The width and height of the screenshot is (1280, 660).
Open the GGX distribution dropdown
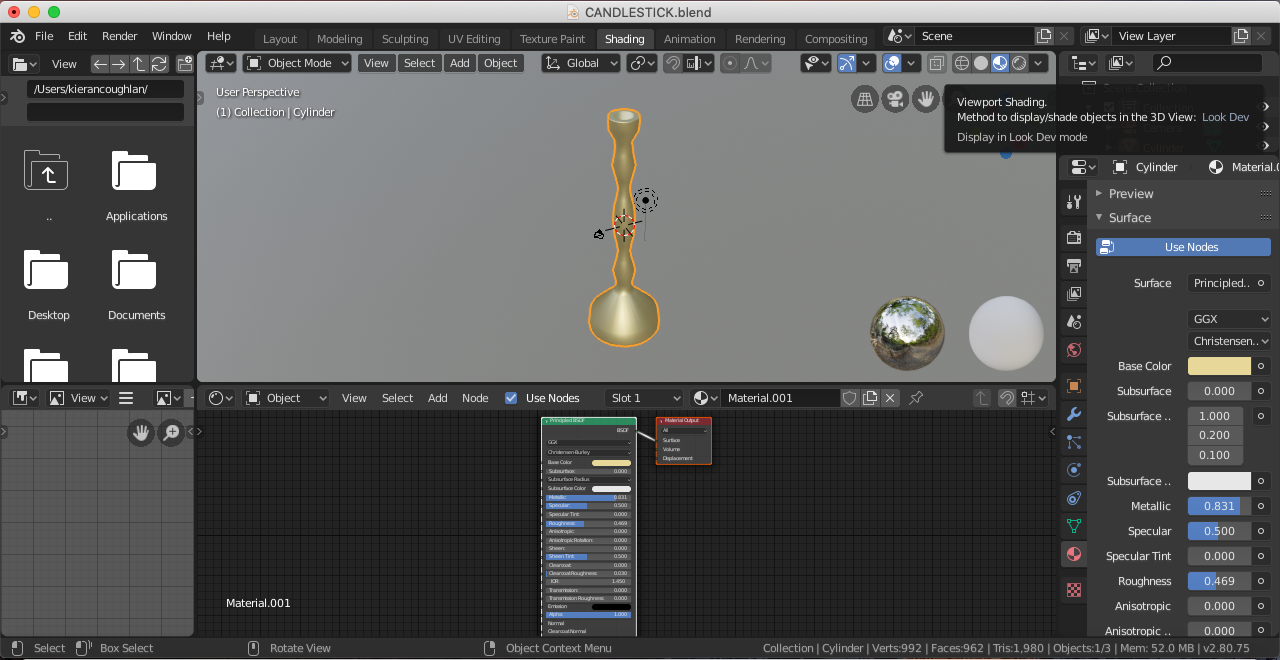1229,319
